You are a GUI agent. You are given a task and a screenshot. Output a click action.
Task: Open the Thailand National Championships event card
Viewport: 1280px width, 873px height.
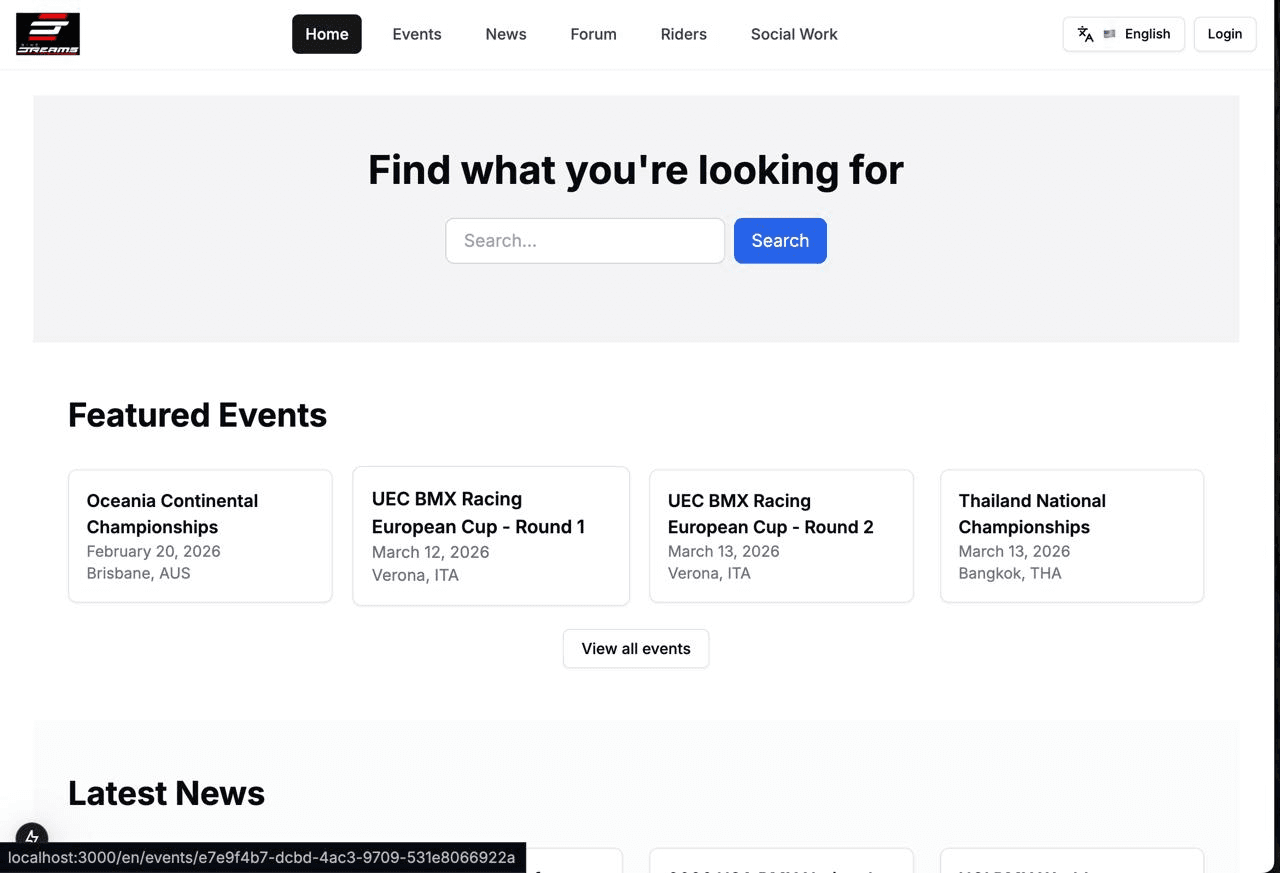[1072, 536]
